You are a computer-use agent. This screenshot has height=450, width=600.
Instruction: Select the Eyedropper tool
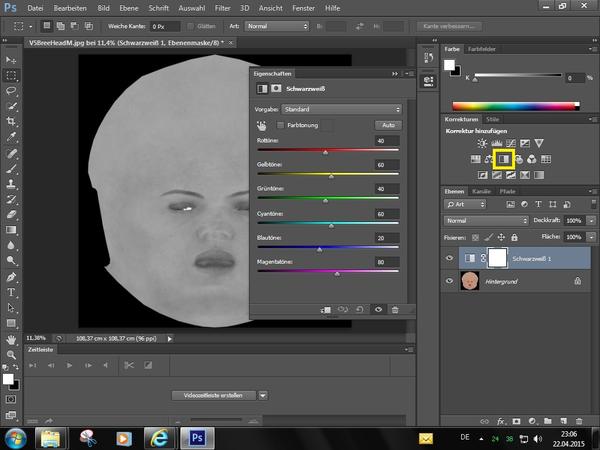pos(11,138)
